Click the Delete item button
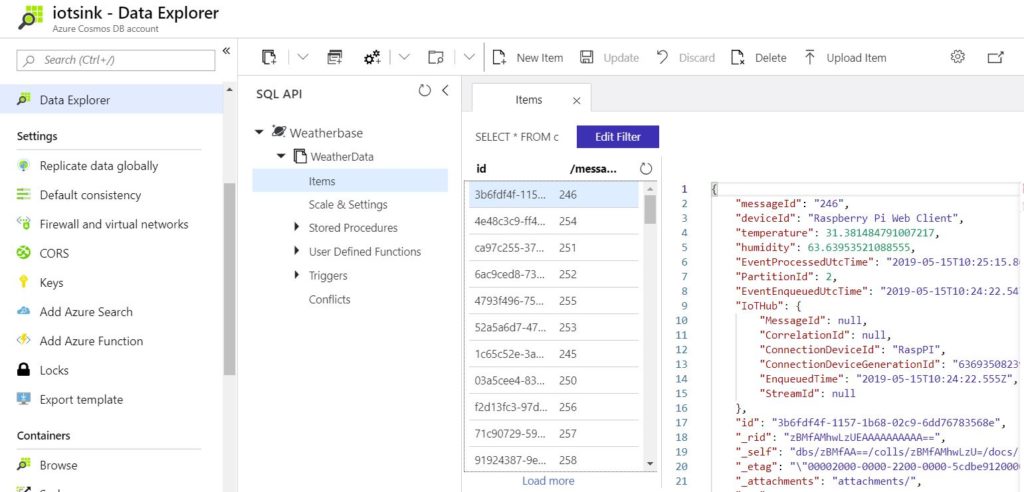This screenshot has height=492, width=1024. click(x=758, y=57)
